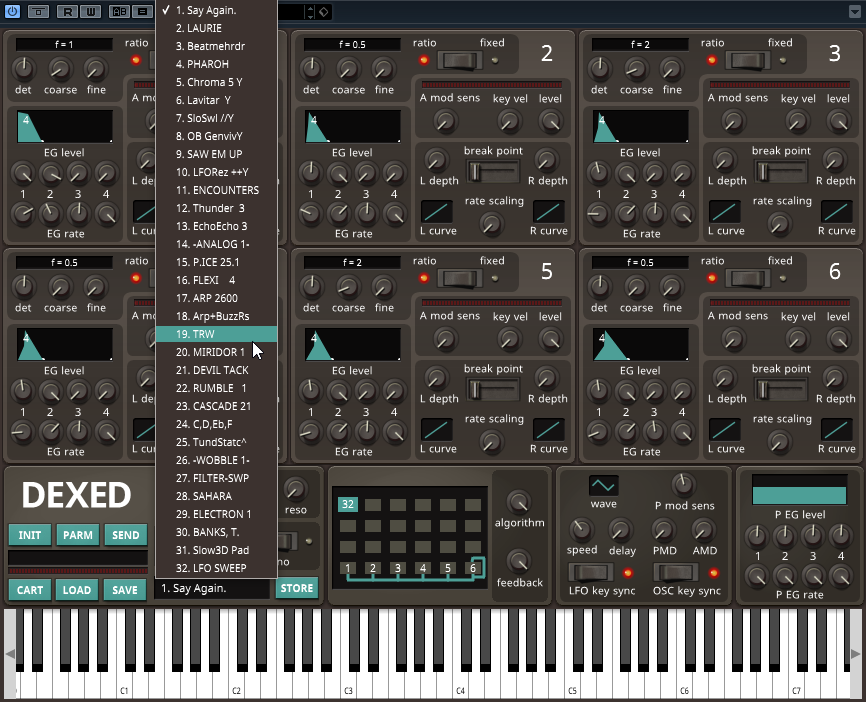Flip operator 3 ratio/fixed switch
This screenshot has height=702, width=866.
(x=747, y=60)
